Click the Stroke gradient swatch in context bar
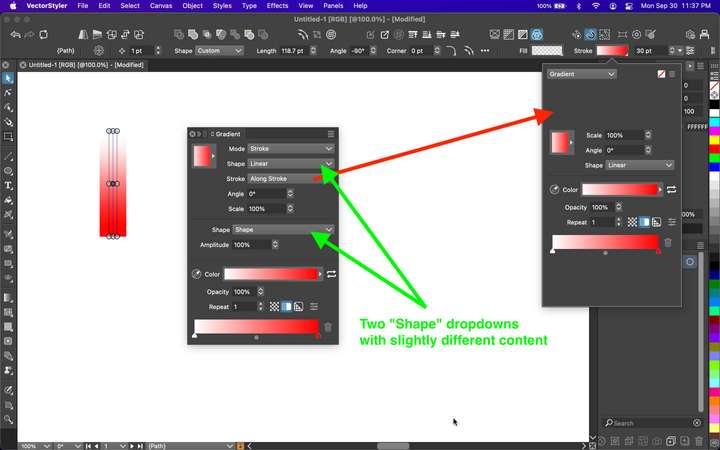This screenshot has height=450, width=720. click(x=613, y=51)
